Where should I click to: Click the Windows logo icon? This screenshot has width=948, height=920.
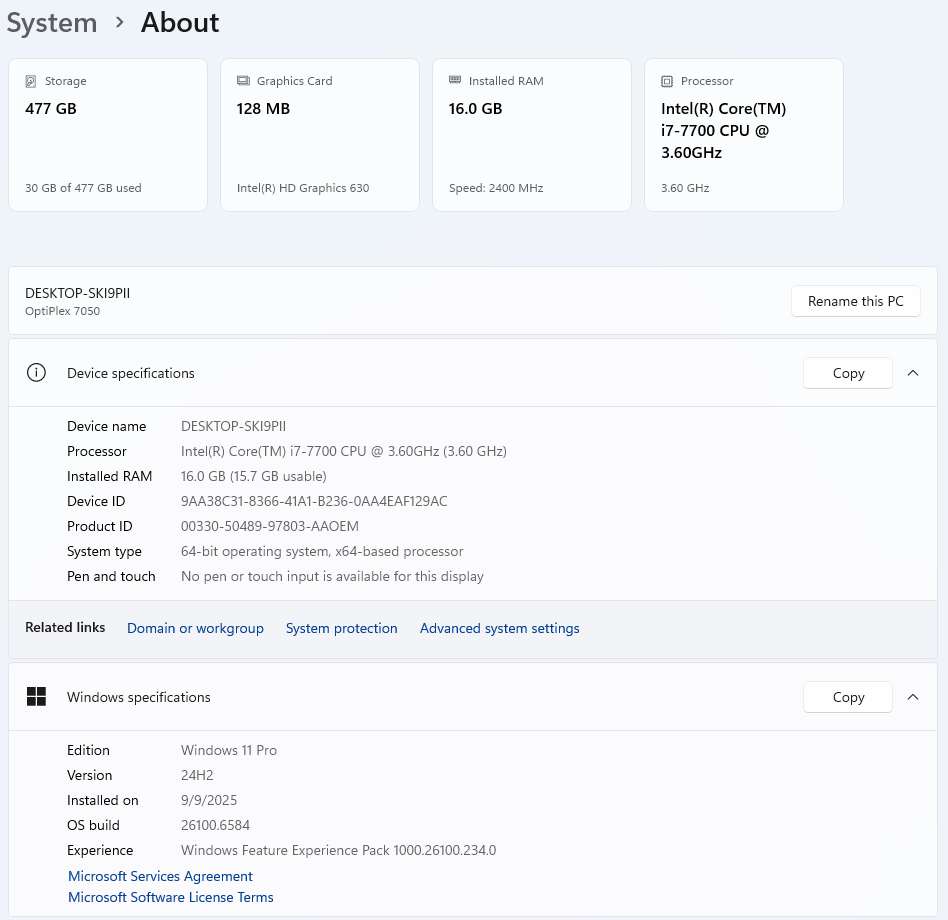tap(37, 697)
